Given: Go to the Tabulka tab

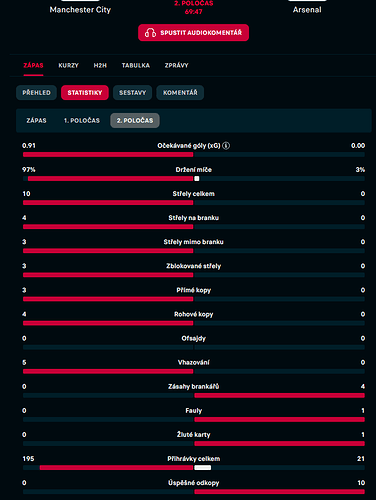Looking at the screenshot, I should (x=136, y=65).
